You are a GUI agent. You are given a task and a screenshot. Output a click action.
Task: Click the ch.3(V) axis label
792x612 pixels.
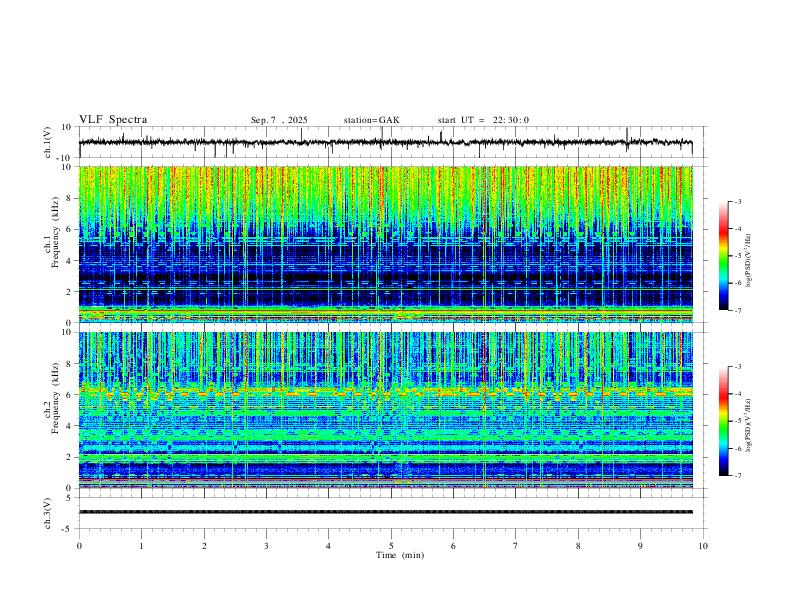coord(48,513)
